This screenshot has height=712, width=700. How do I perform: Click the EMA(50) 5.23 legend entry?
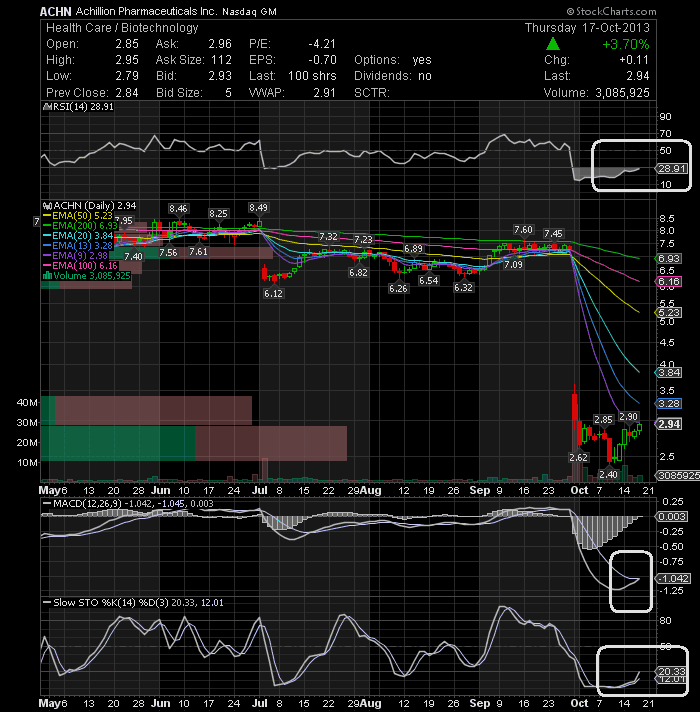pos(77,216)
